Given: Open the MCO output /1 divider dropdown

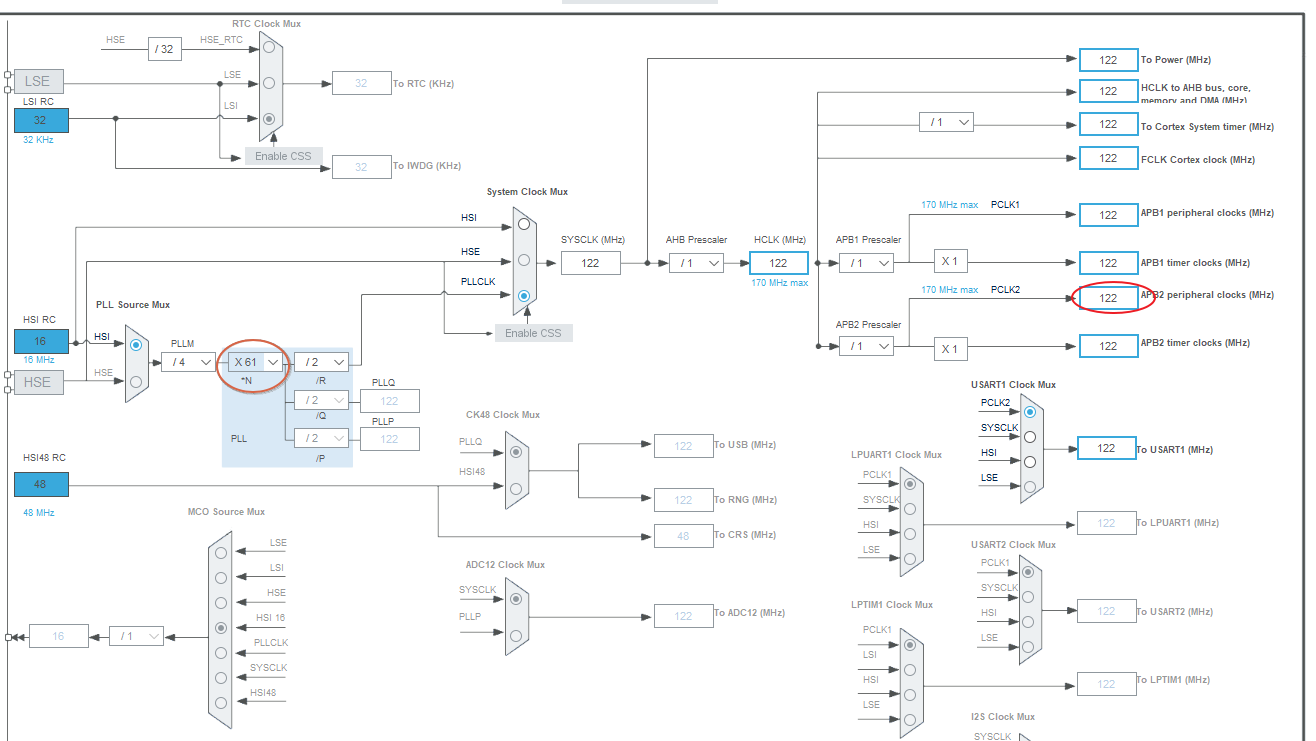Looking at the screenshot, I should click(x=136, y=636).
